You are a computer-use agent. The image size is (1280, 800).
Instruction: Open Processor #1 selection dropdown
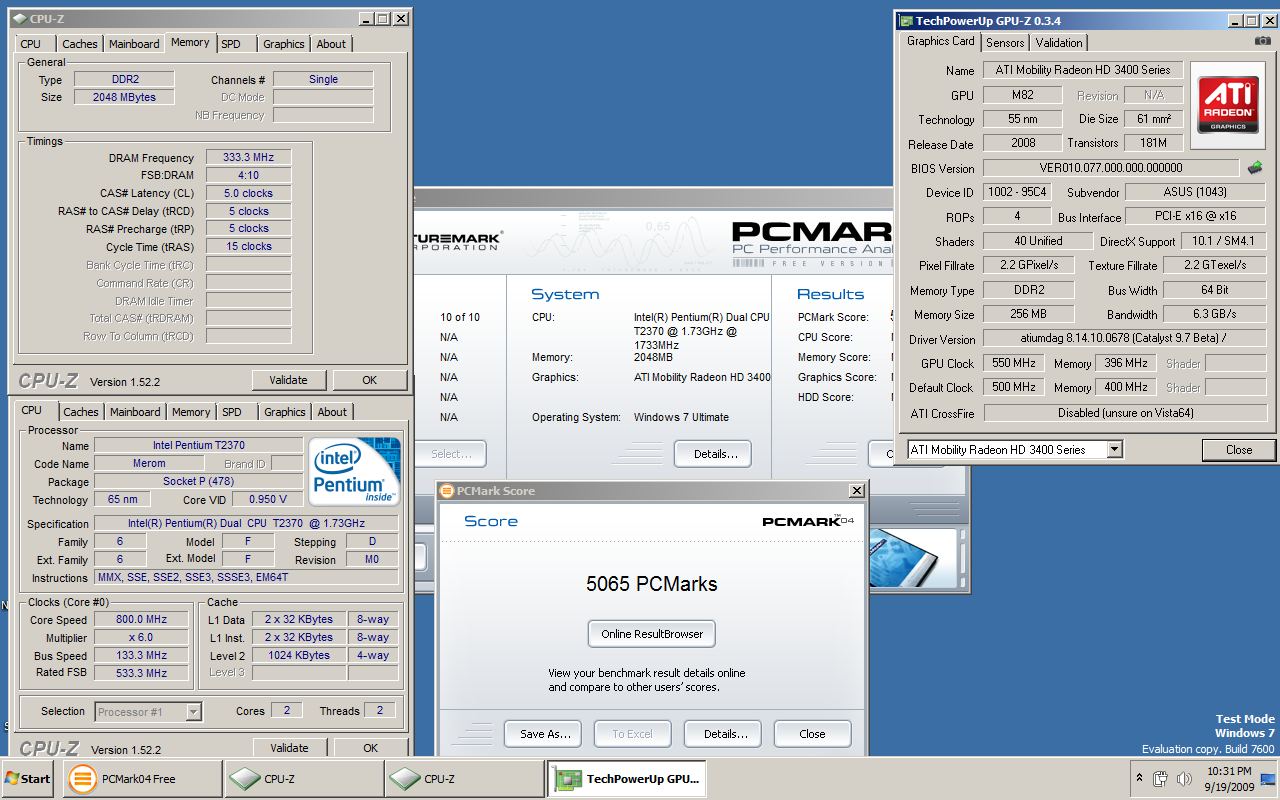(x=194, y=712)
